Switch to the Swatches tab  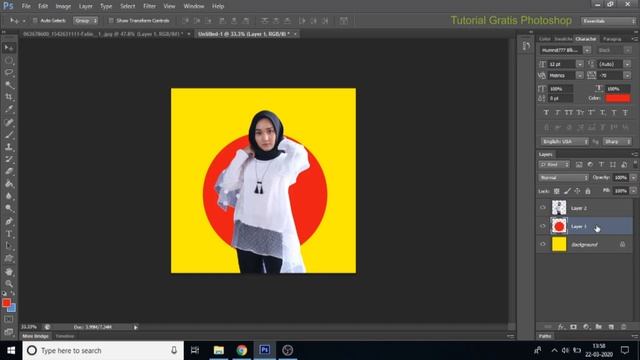563,39
